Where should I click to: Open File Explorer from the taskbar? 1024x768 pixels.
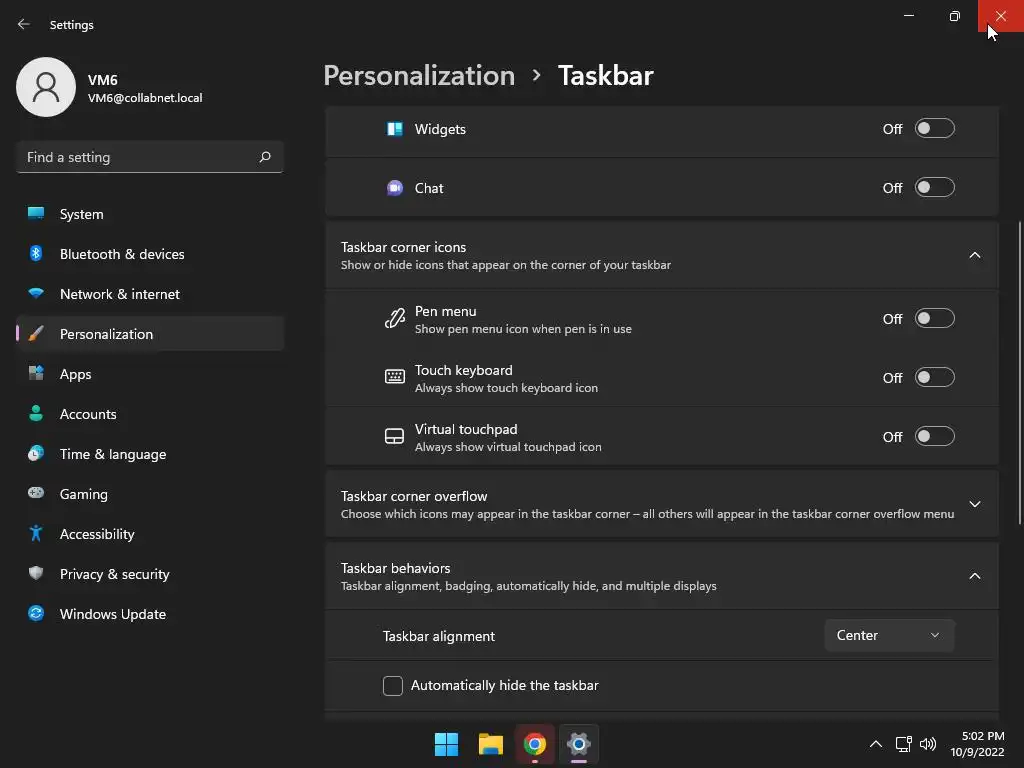click(490, 744)
